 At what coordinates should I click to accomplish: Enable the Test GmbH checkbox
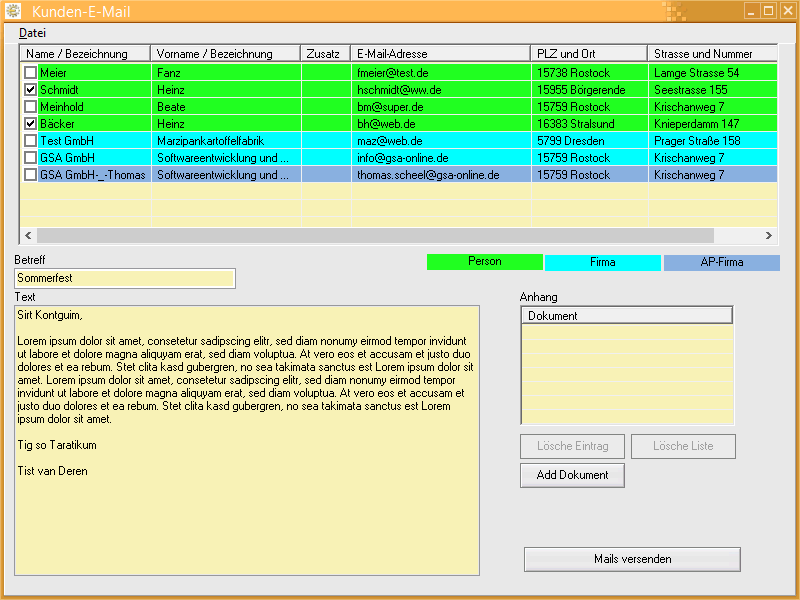pyautogui.click(x=30, y=141)
